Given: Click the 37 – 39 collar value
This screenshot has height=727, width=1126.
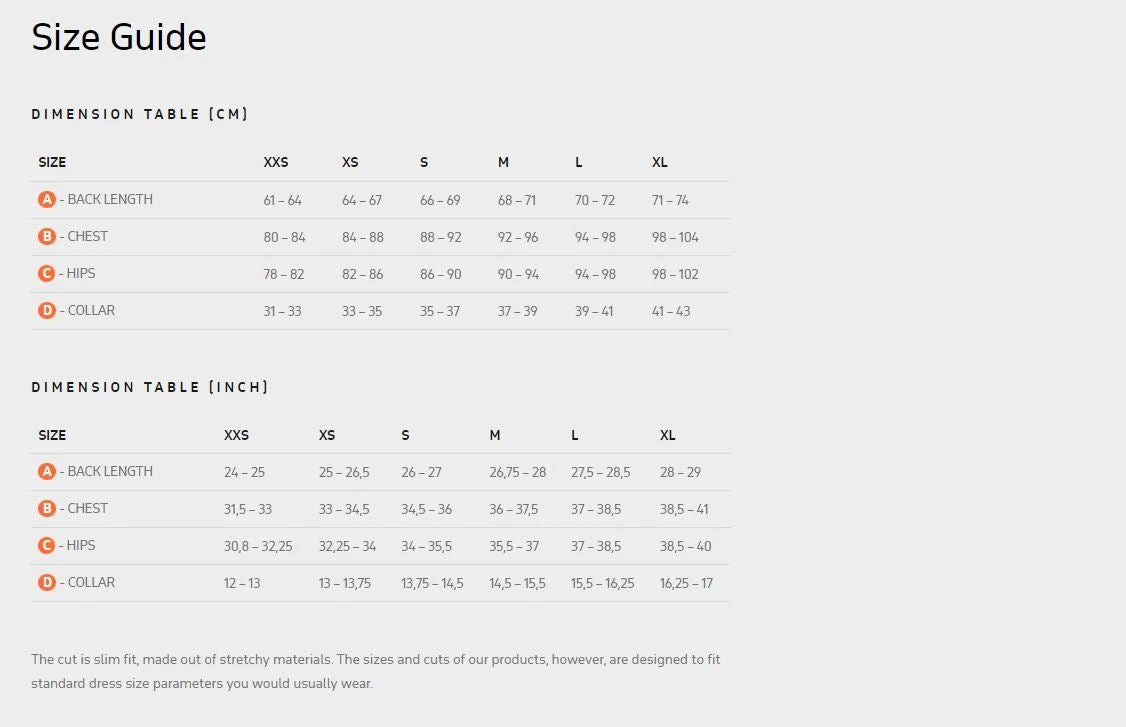Looking at the screenshot, I should coord(517,311).
